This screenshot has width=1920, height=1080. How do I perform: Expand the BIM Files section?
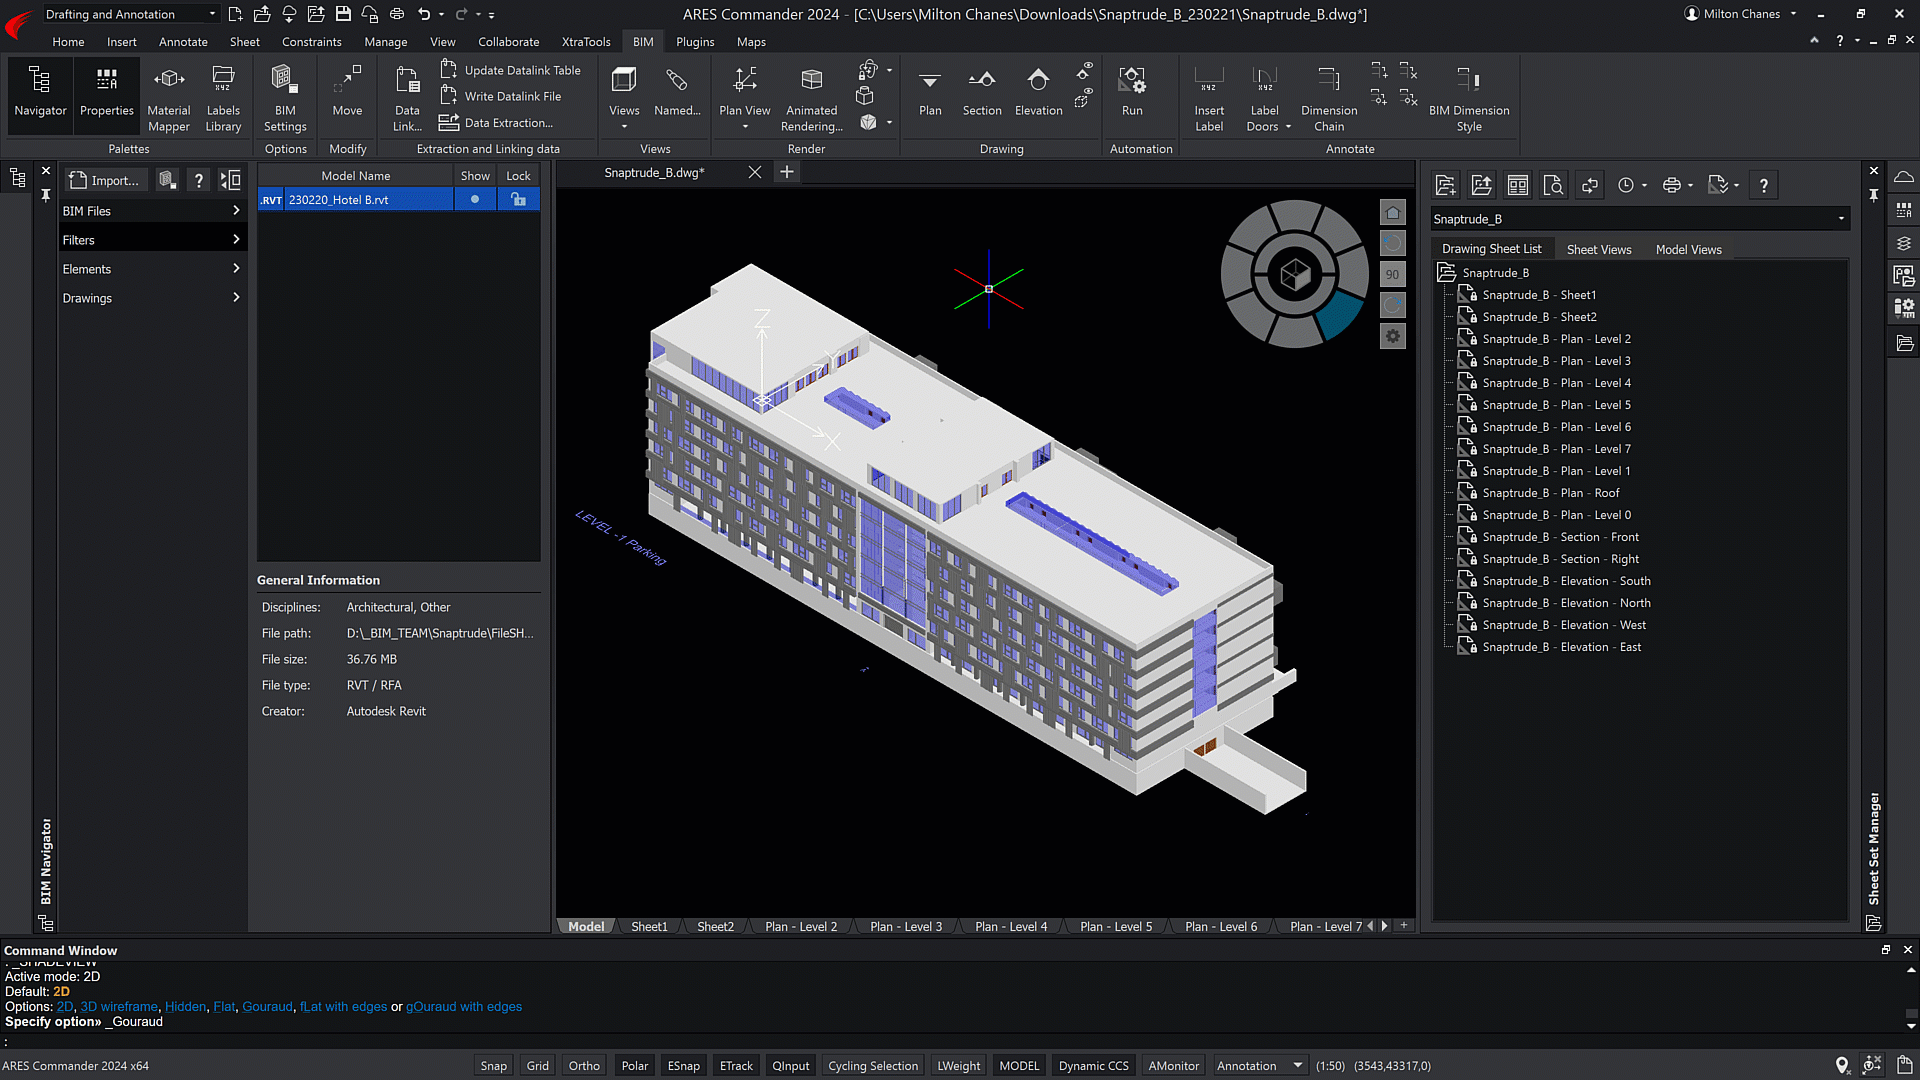[152, 211]
